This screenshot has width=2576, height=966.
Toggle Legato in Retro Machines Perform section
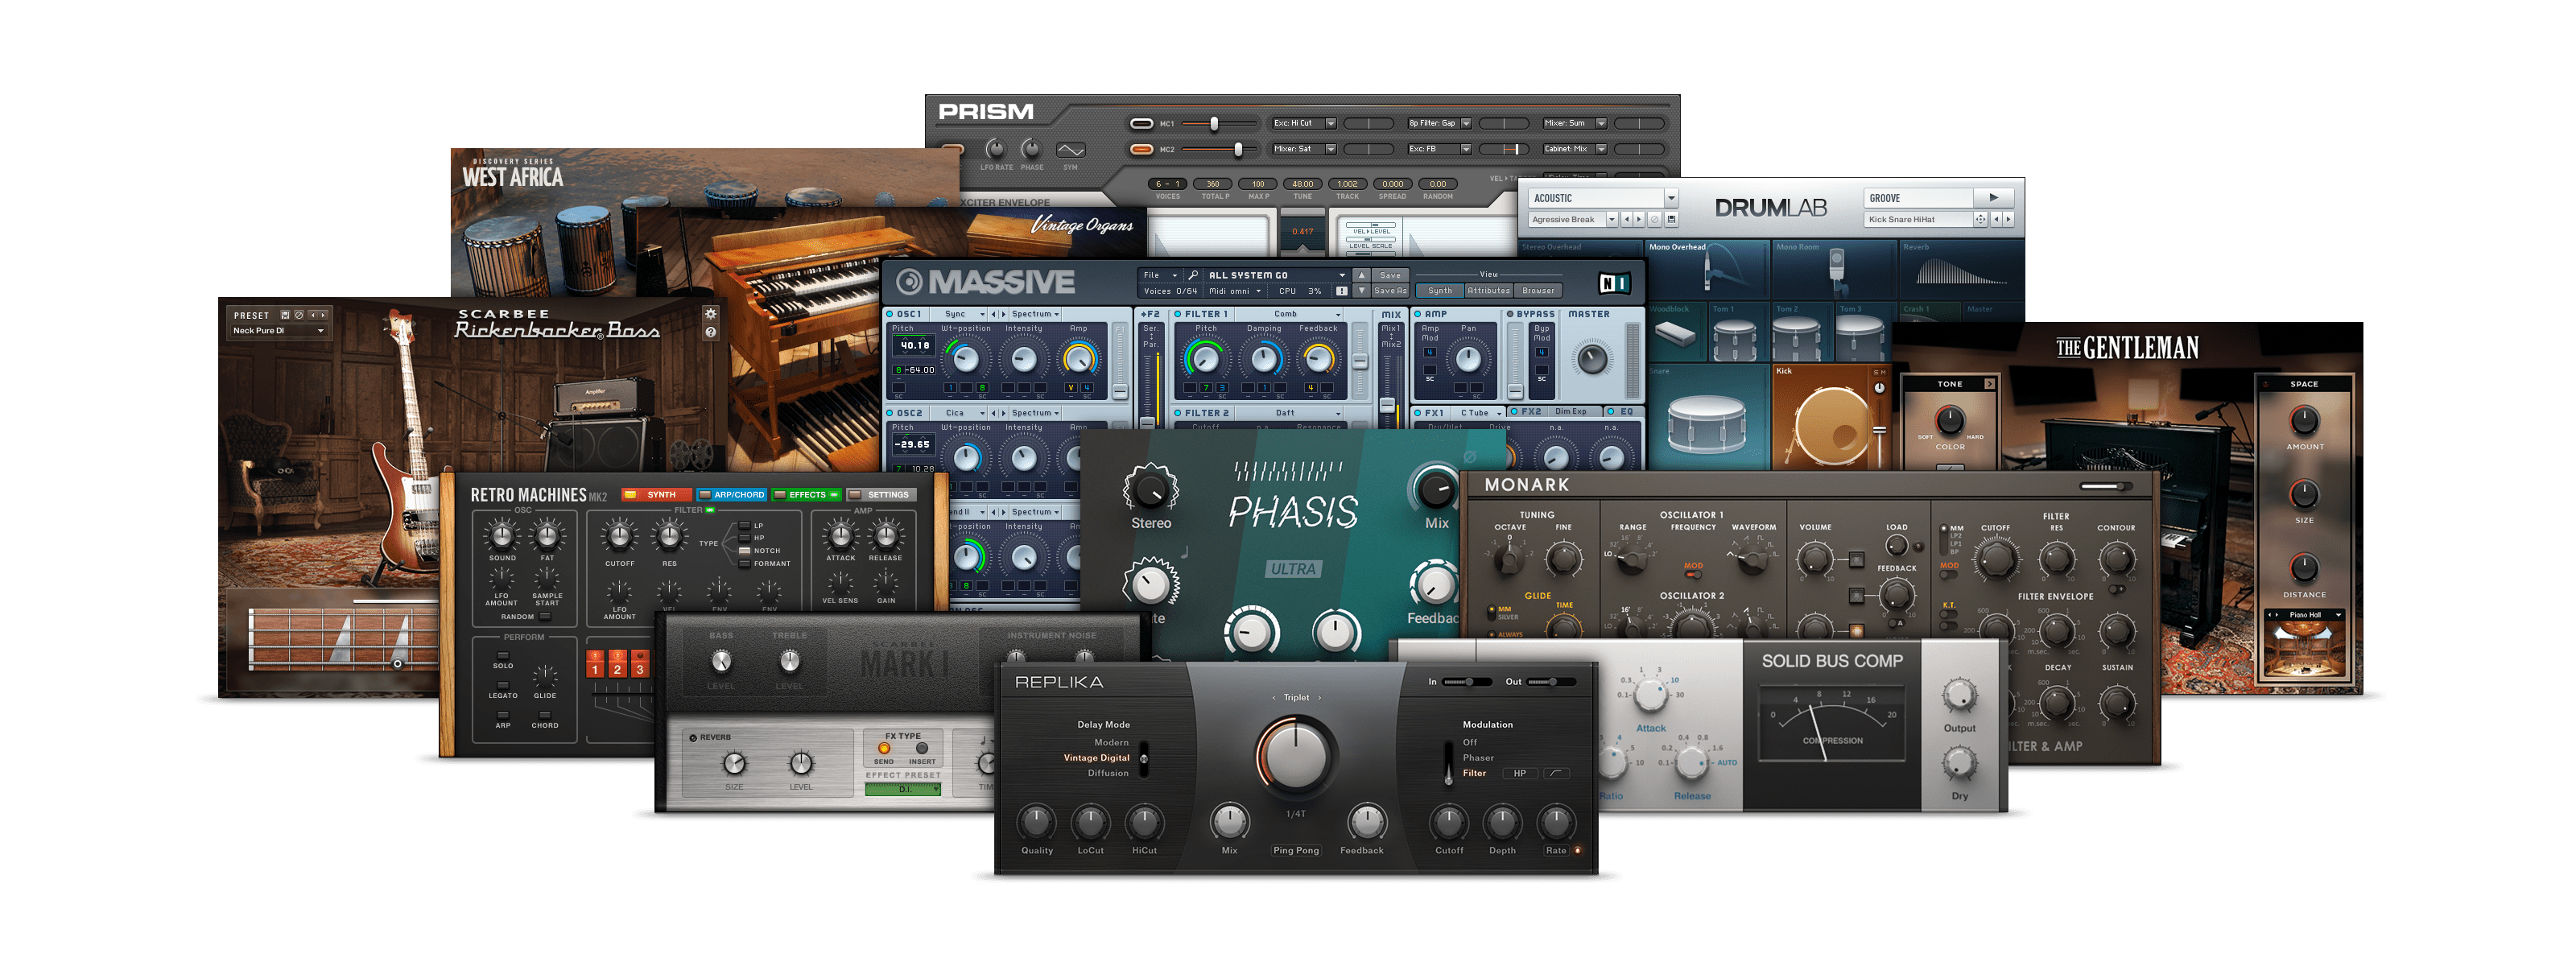tap(503, 685)
